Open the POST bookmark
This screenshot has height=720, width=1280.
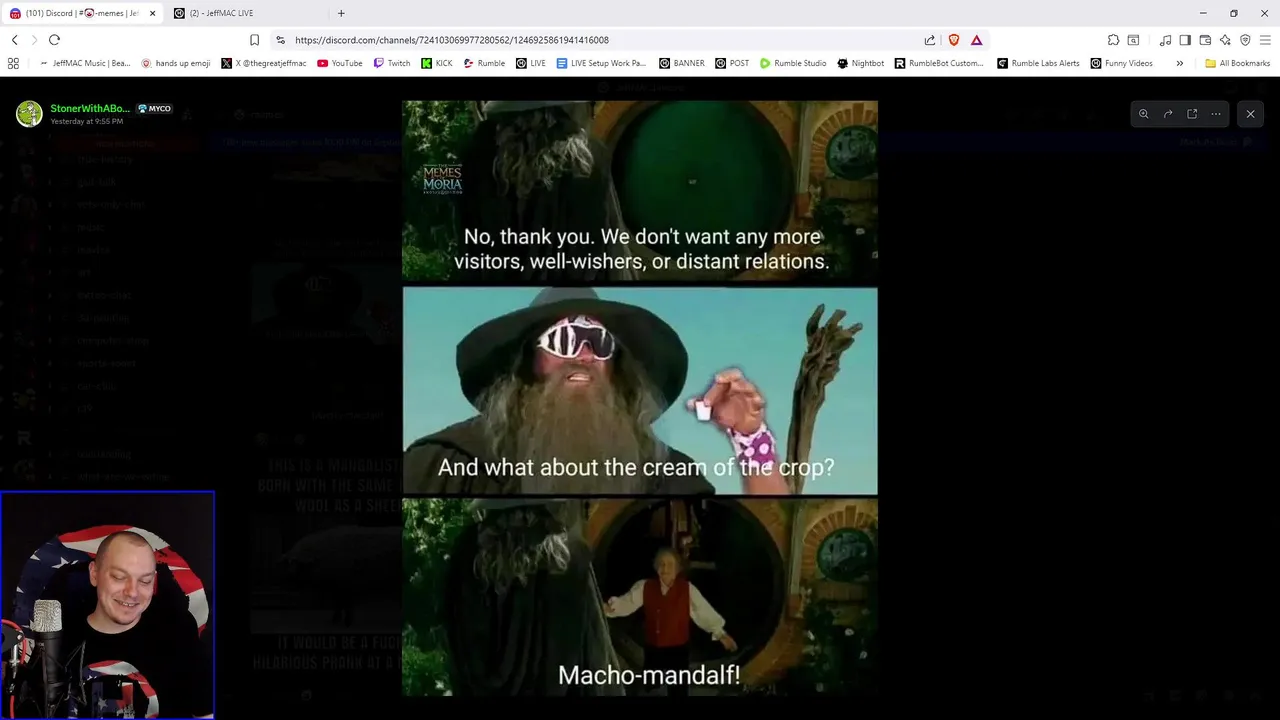click(x=732, y=63)
